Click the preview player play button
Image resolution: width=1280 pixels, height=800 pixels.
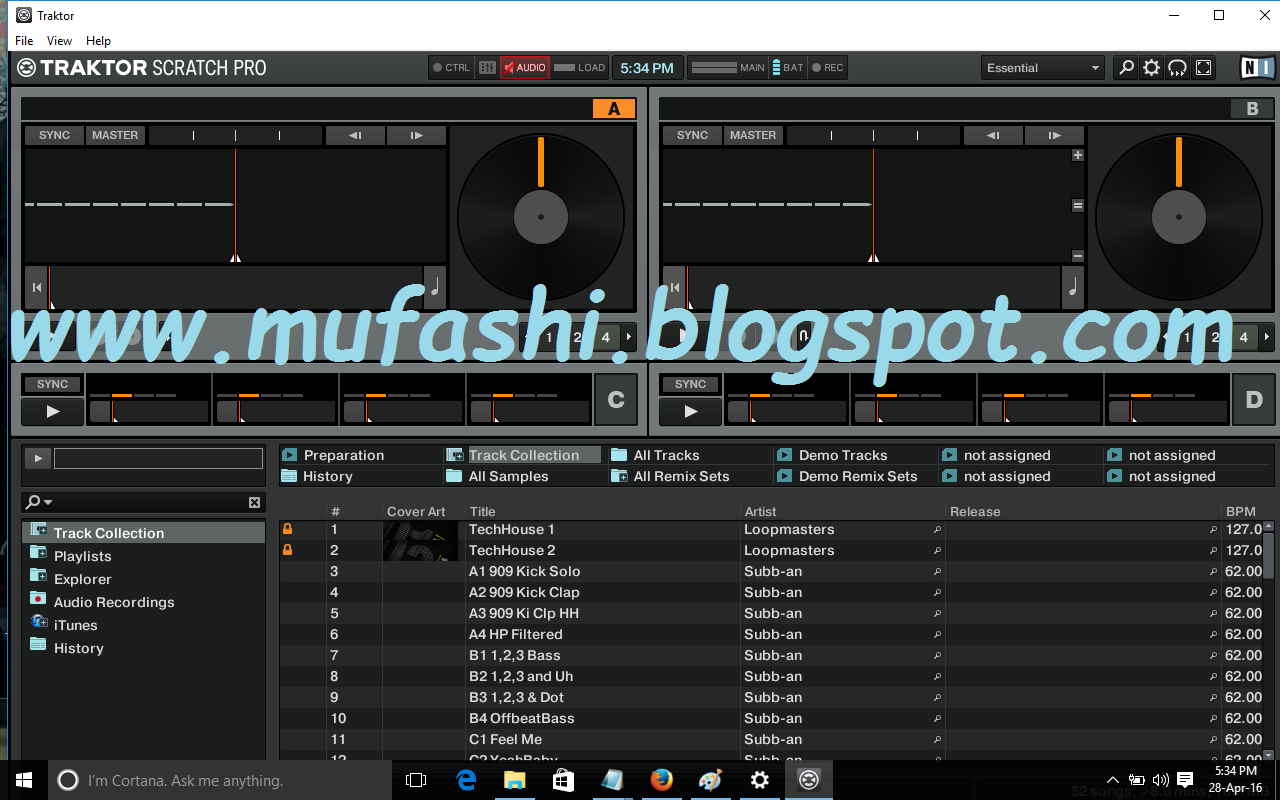(37, 458)
